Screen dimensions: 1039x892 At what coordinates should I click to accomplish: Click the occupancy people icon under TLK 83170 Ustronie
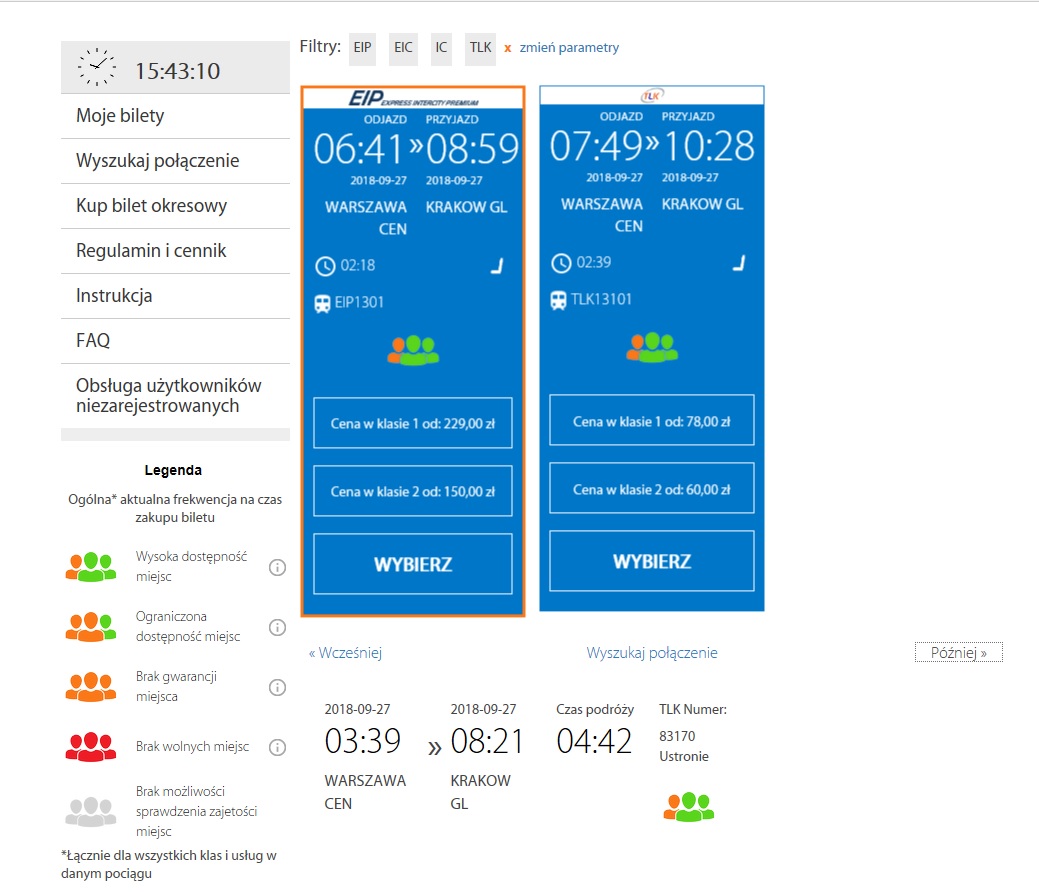[688, 807]
